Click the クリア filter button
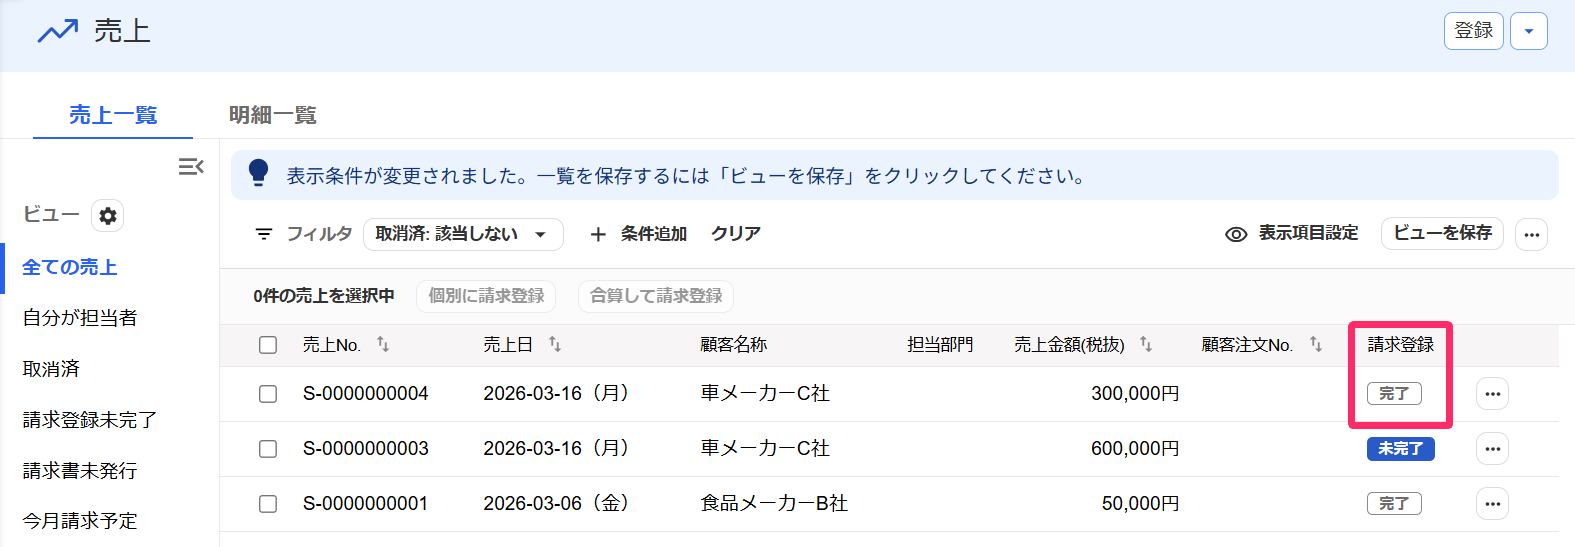Image resolution: width=1575 pixels, height=547 pixels. point(736,234)
